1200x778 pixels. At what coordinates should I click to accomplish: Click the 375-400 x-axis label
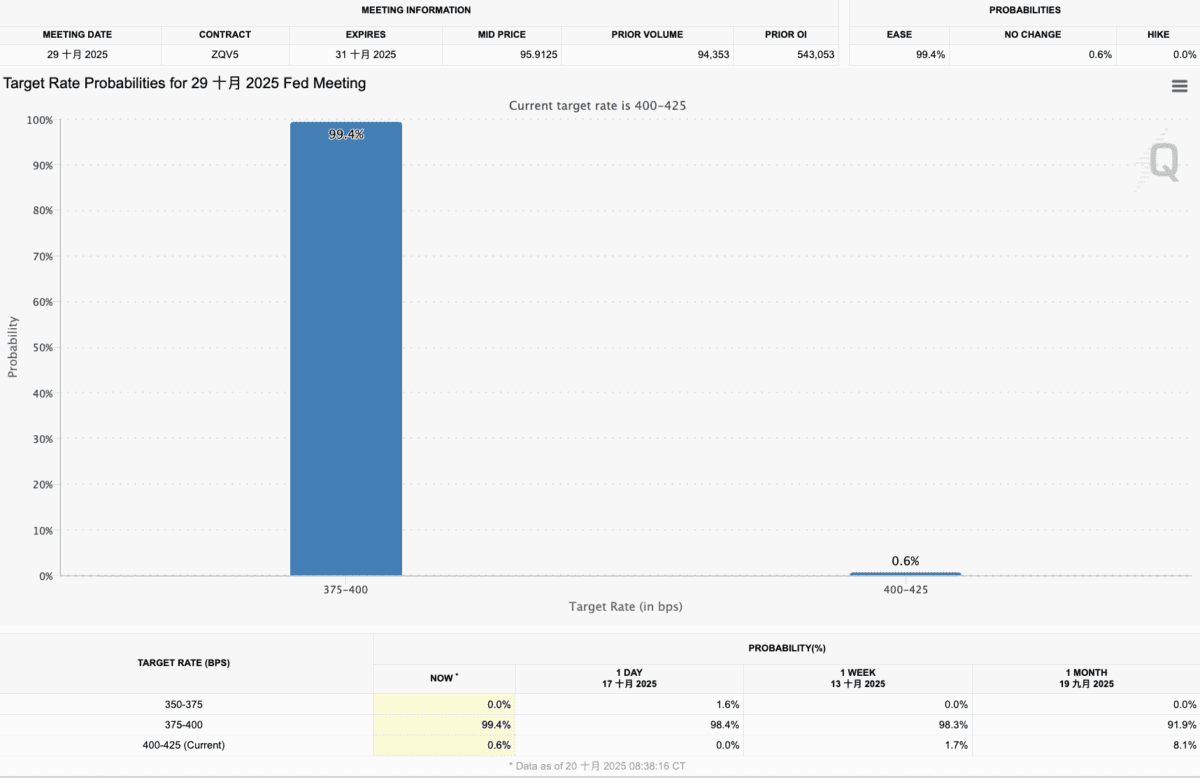pos(346,590)
